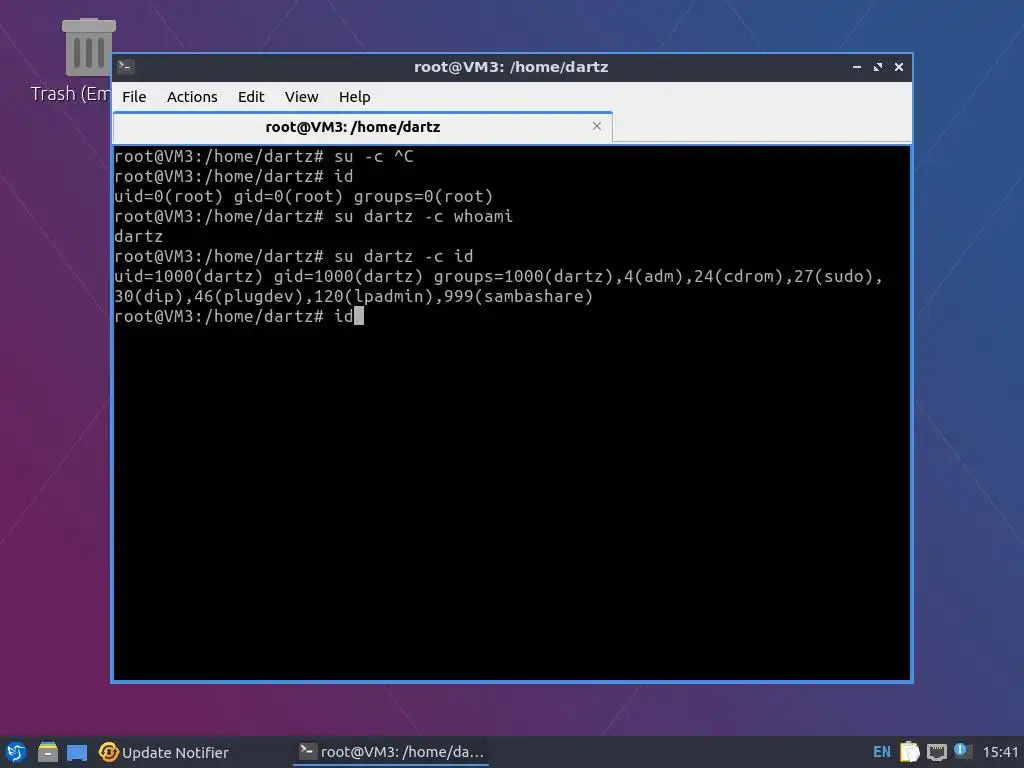Click the window title 'root@VM3: /home/dartz'
The width and height of the screenshot is (1024, 768).
[x=511, y=67]
